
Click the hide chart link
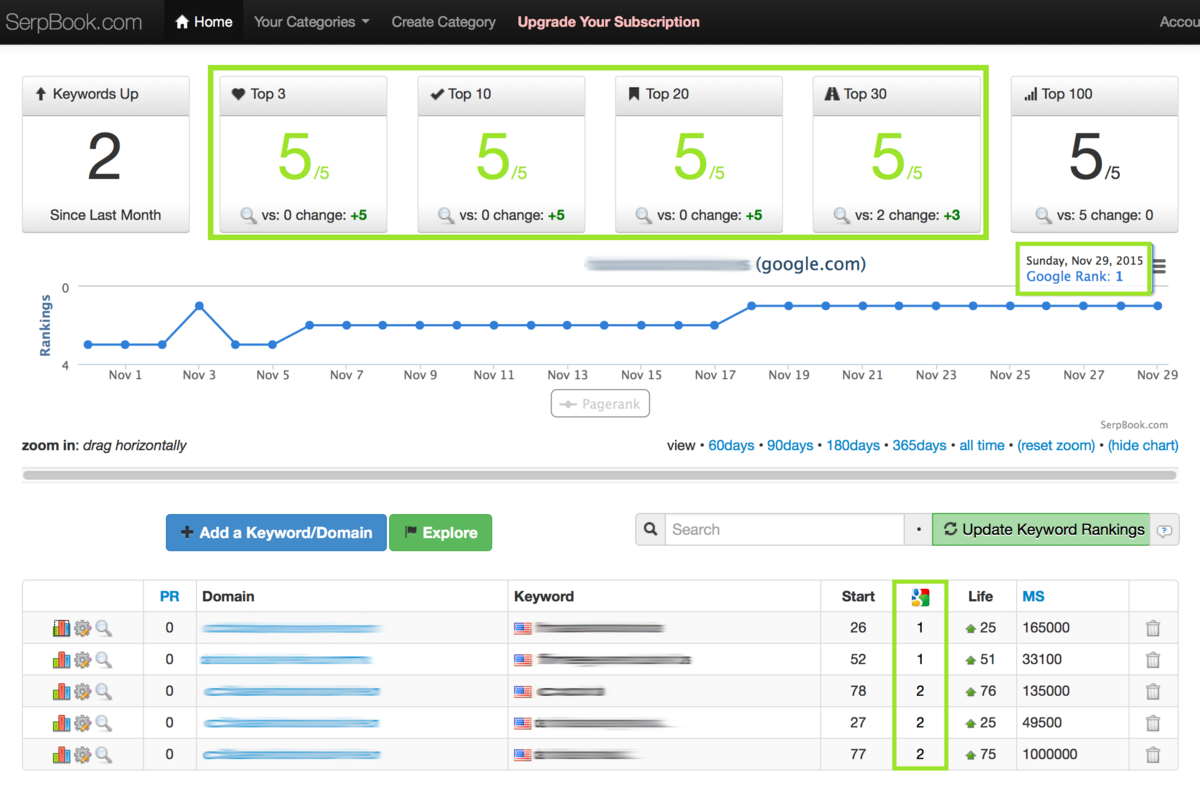click(x=1143, y=445)
